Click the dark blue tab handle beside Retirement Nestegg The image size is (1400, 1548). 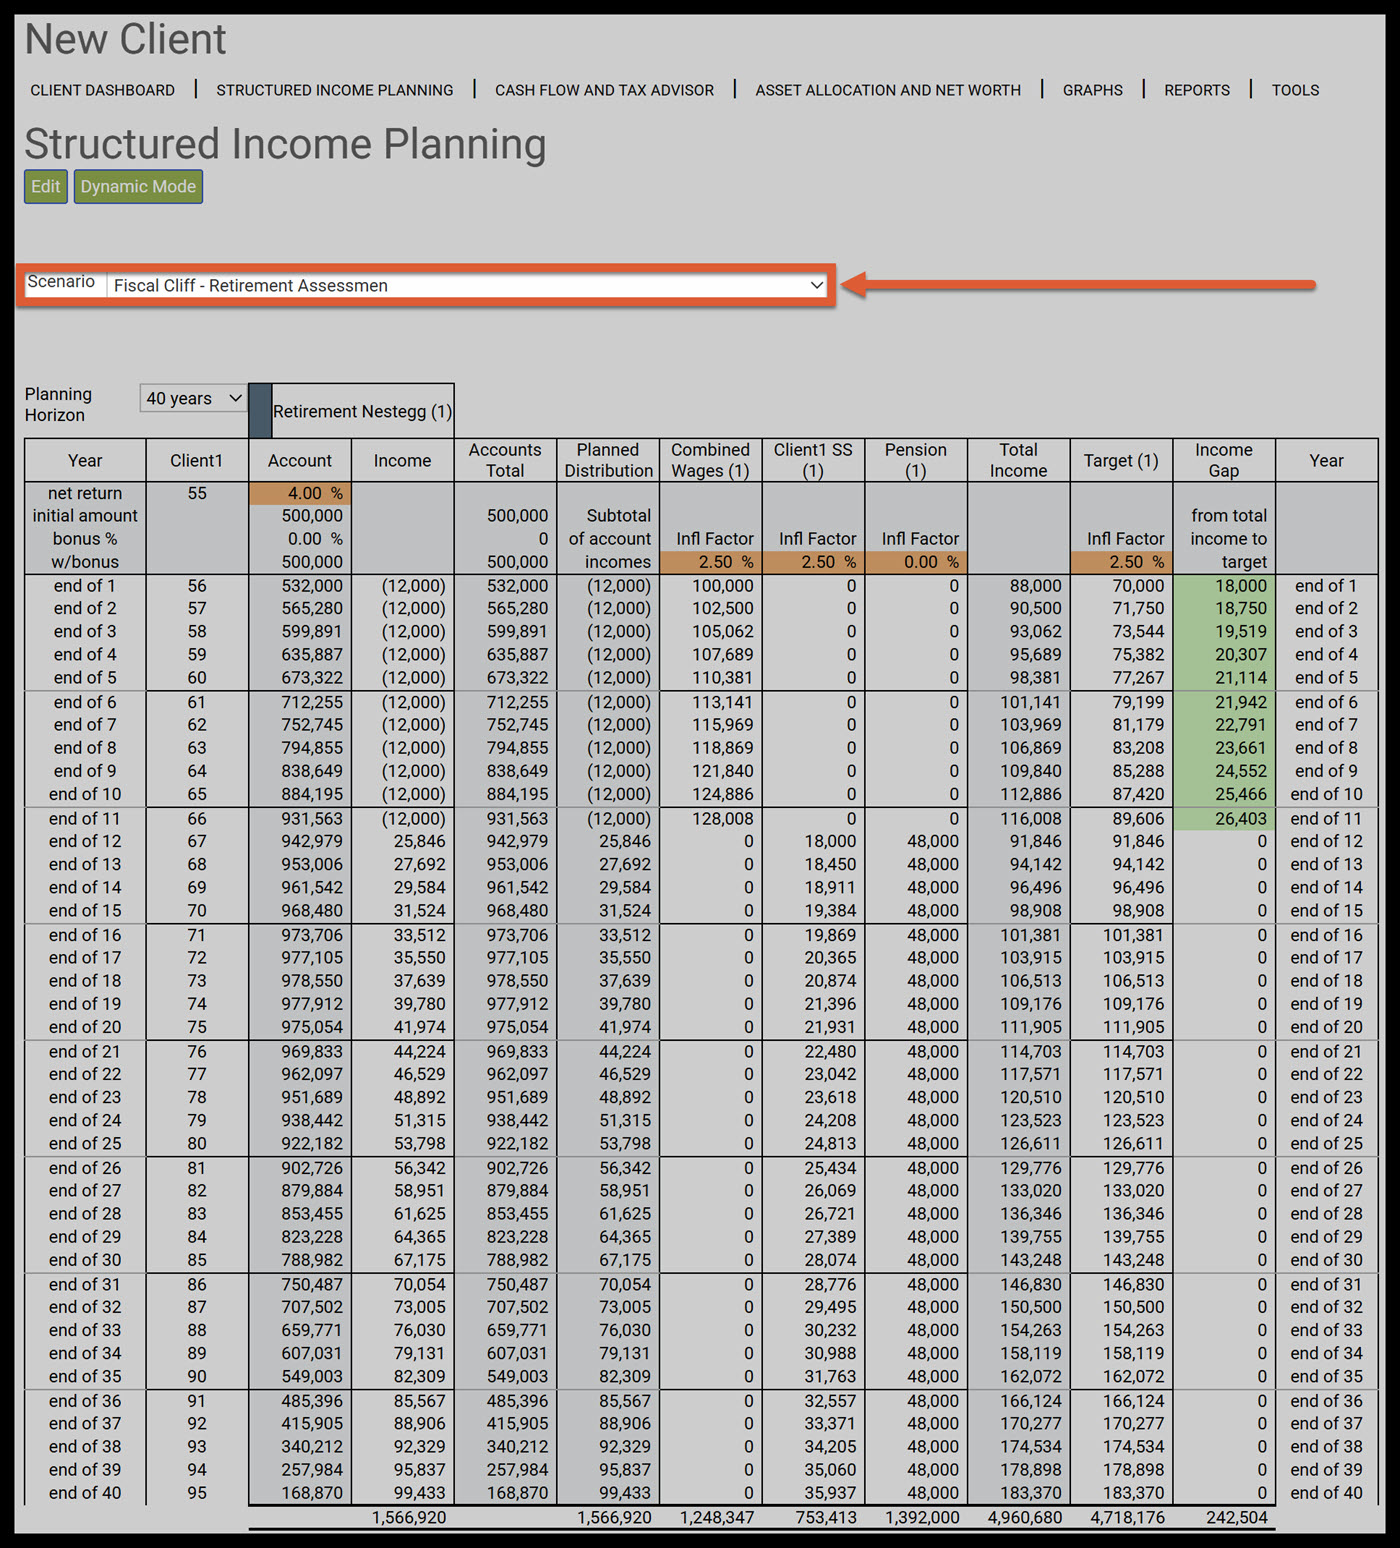(x=260, y=411)
